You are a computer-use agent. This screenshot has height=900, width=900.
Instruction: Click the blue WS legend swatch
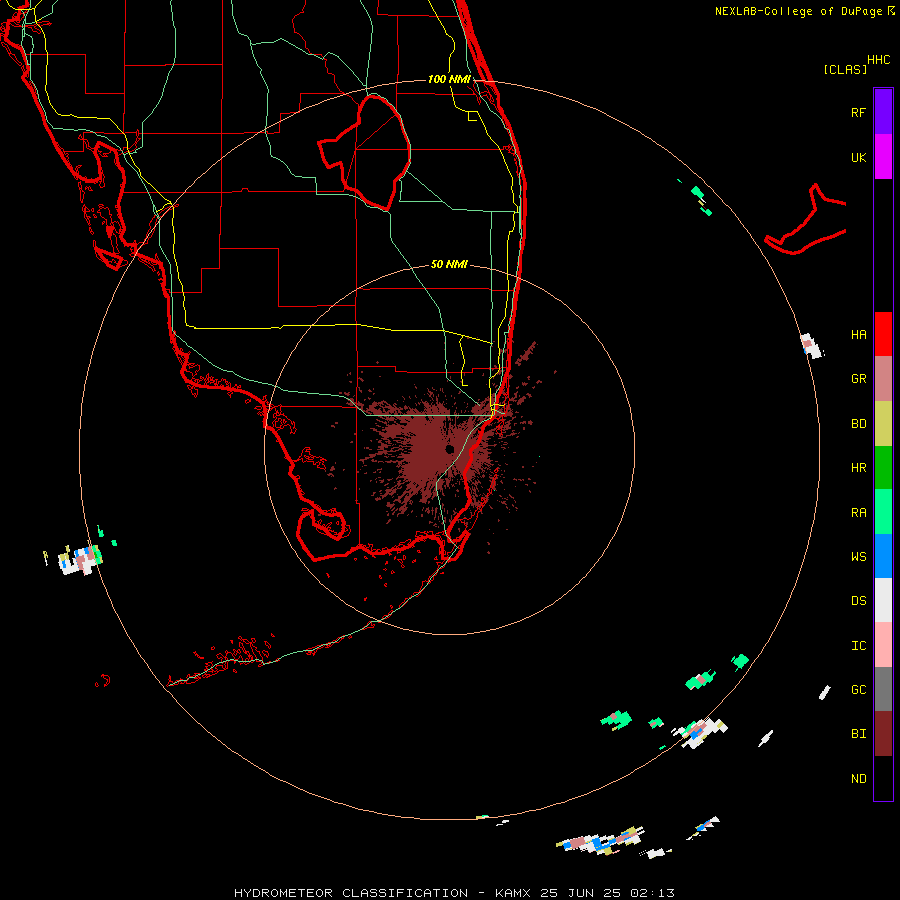[883, 556]
